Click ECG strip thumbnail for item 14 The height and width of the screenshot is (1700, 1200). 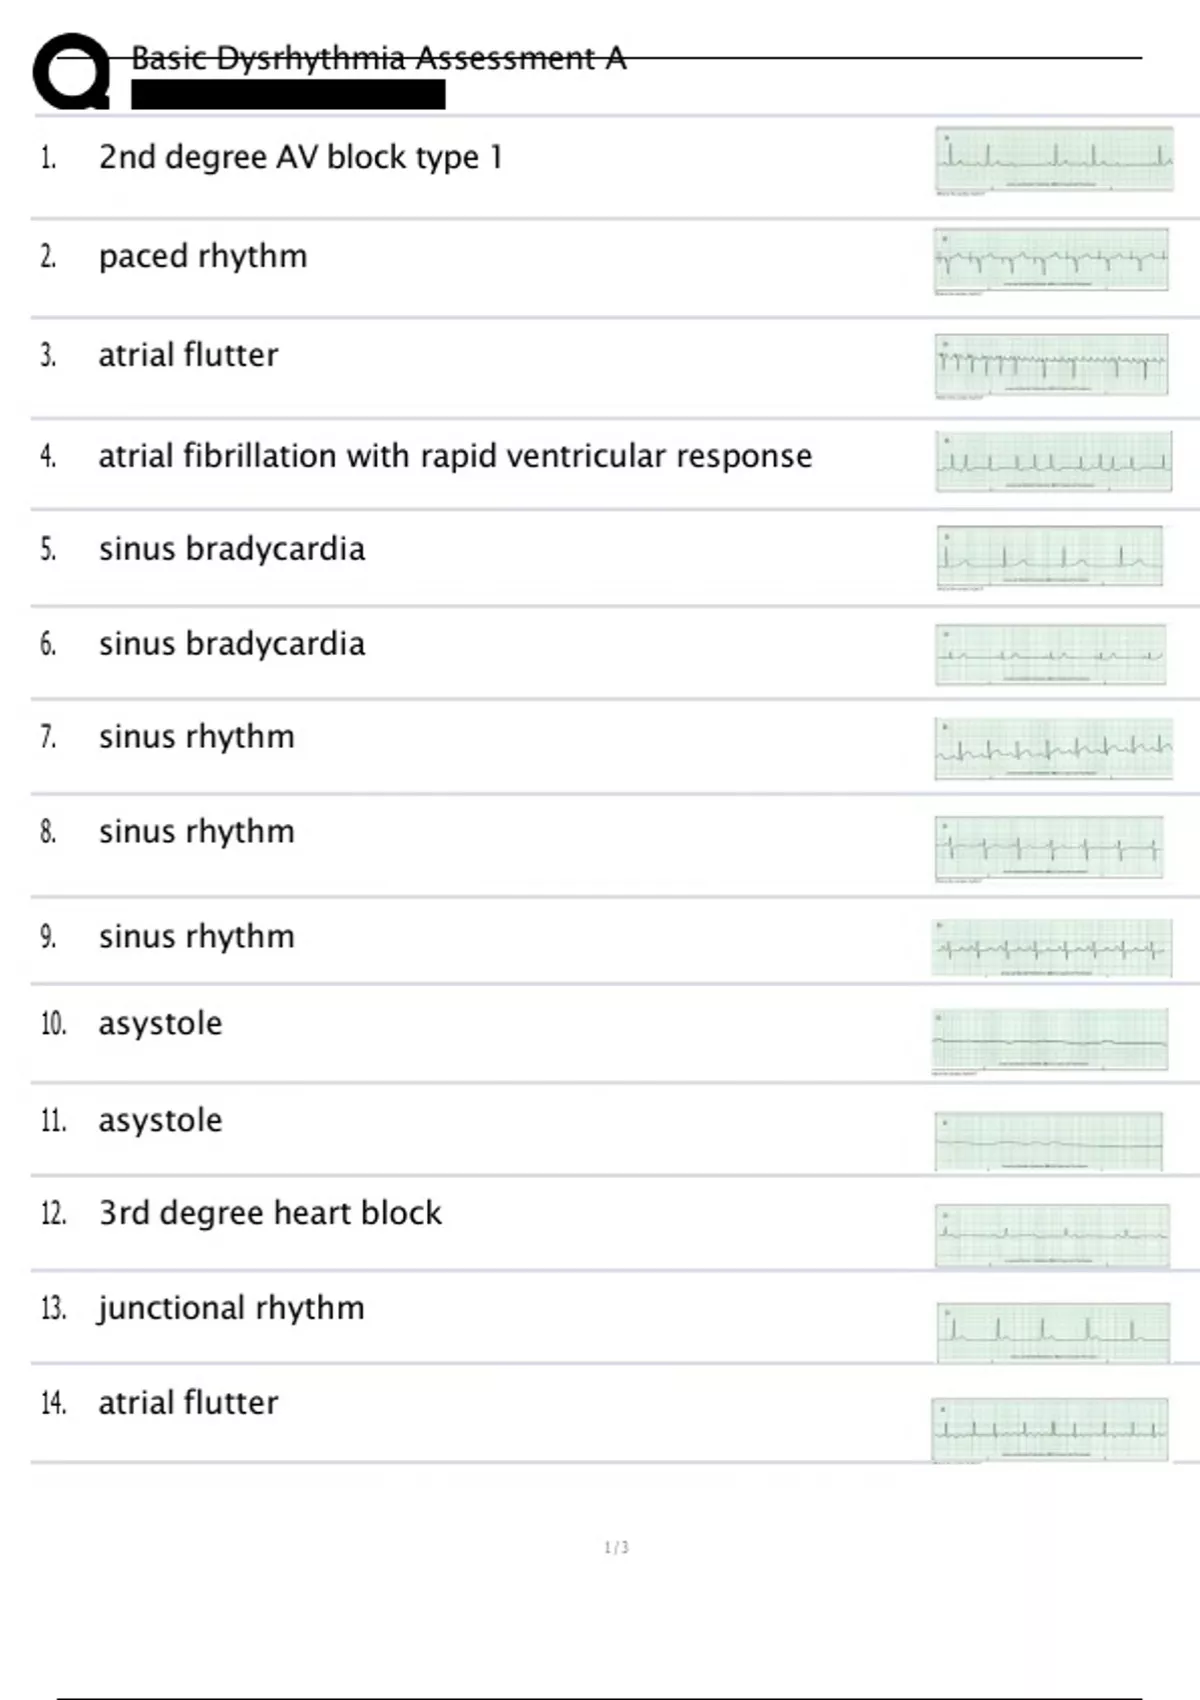1050,1430
